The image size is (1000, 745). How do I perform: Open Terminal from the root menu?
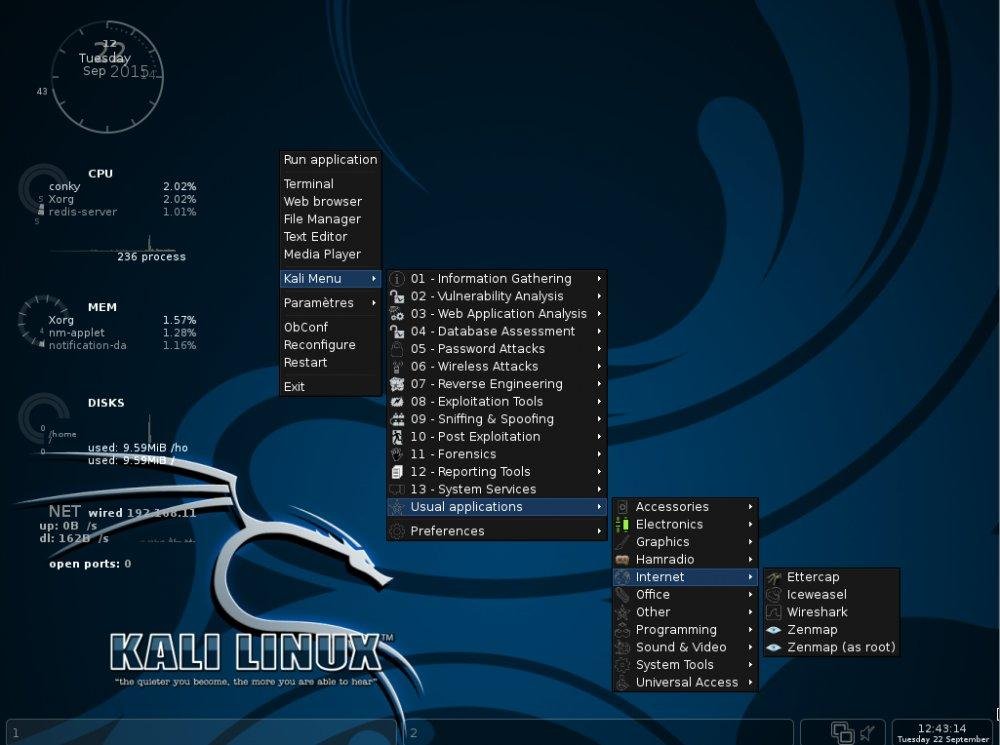coord(330,184)
